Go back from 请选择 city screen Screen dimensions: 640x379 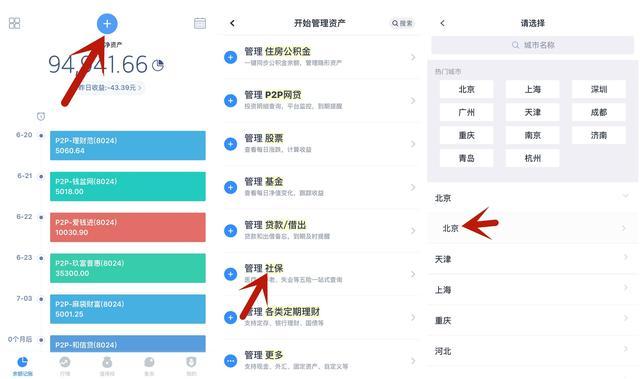tap(442, 23)
